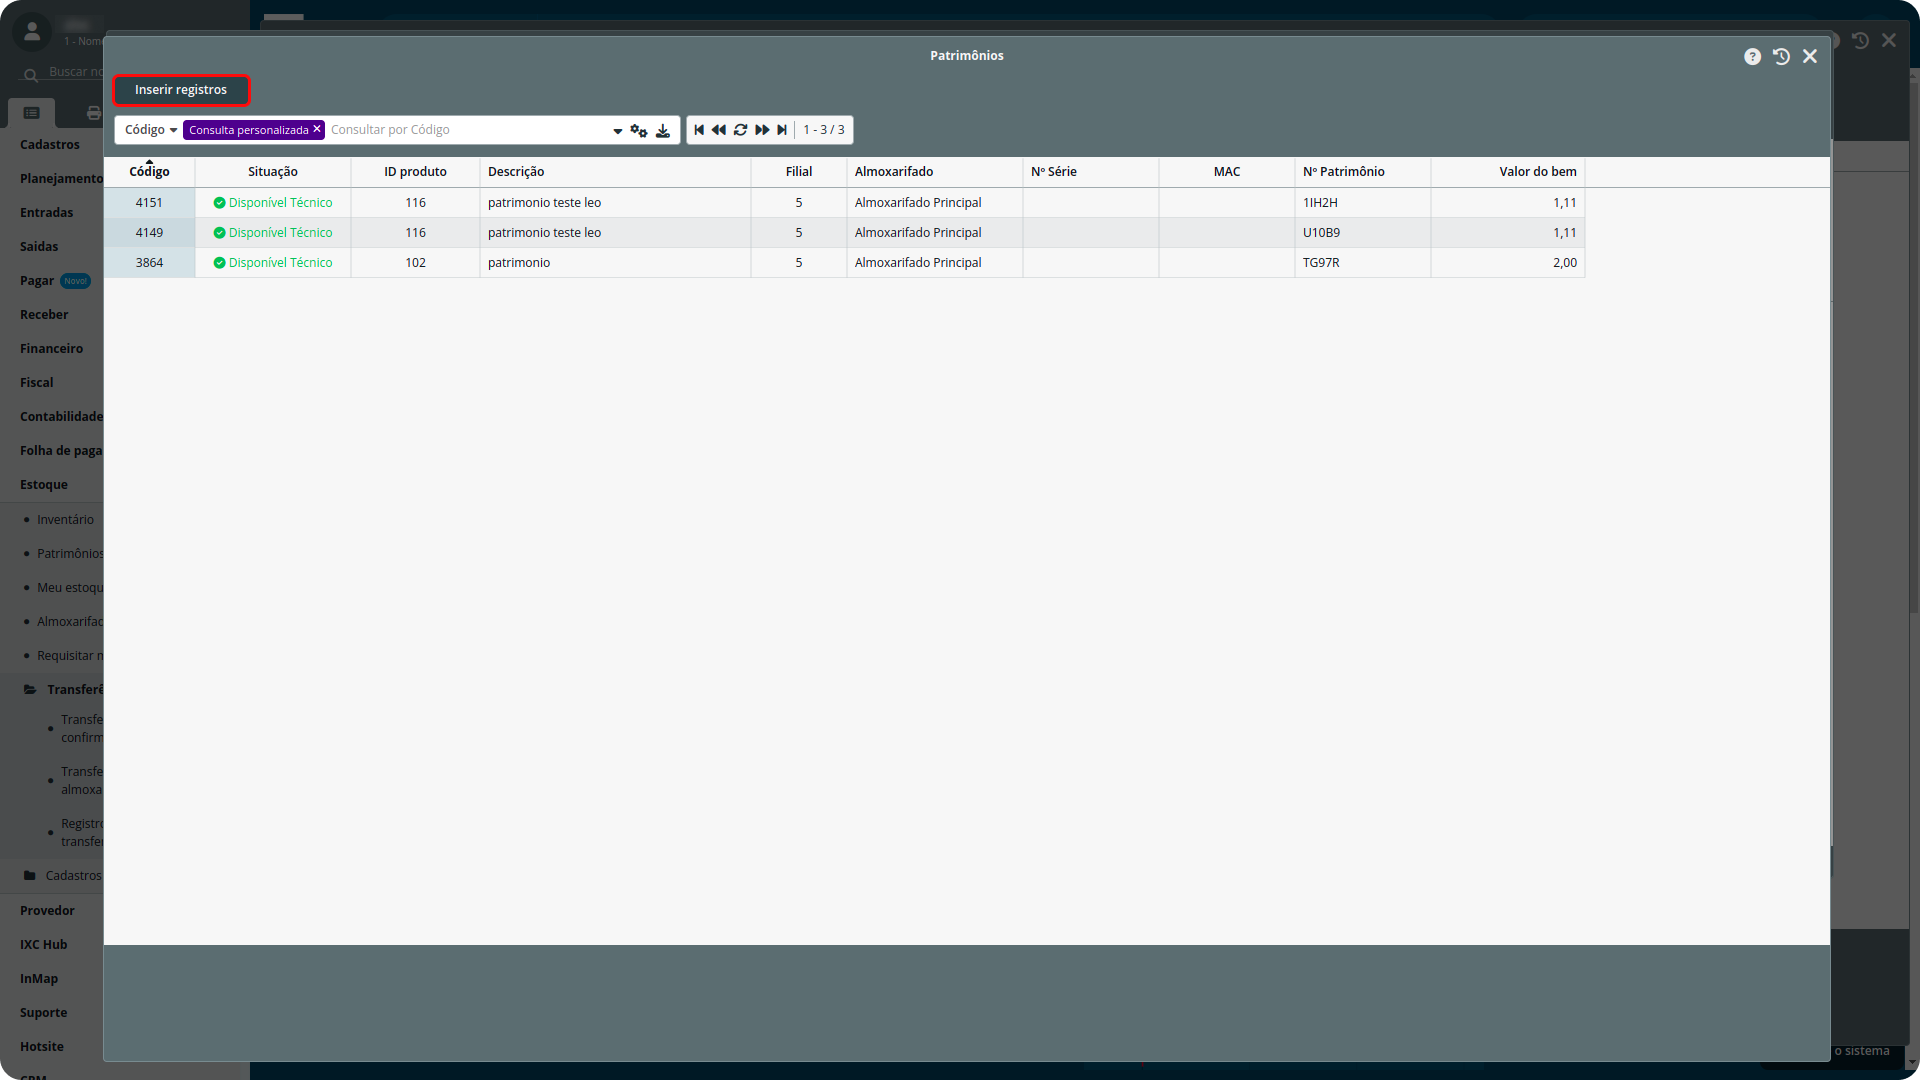Viewport: 1920px width, 1080px height.
Task: Remove the Consulta personalizada filter tag
Action: click(317, 129)
